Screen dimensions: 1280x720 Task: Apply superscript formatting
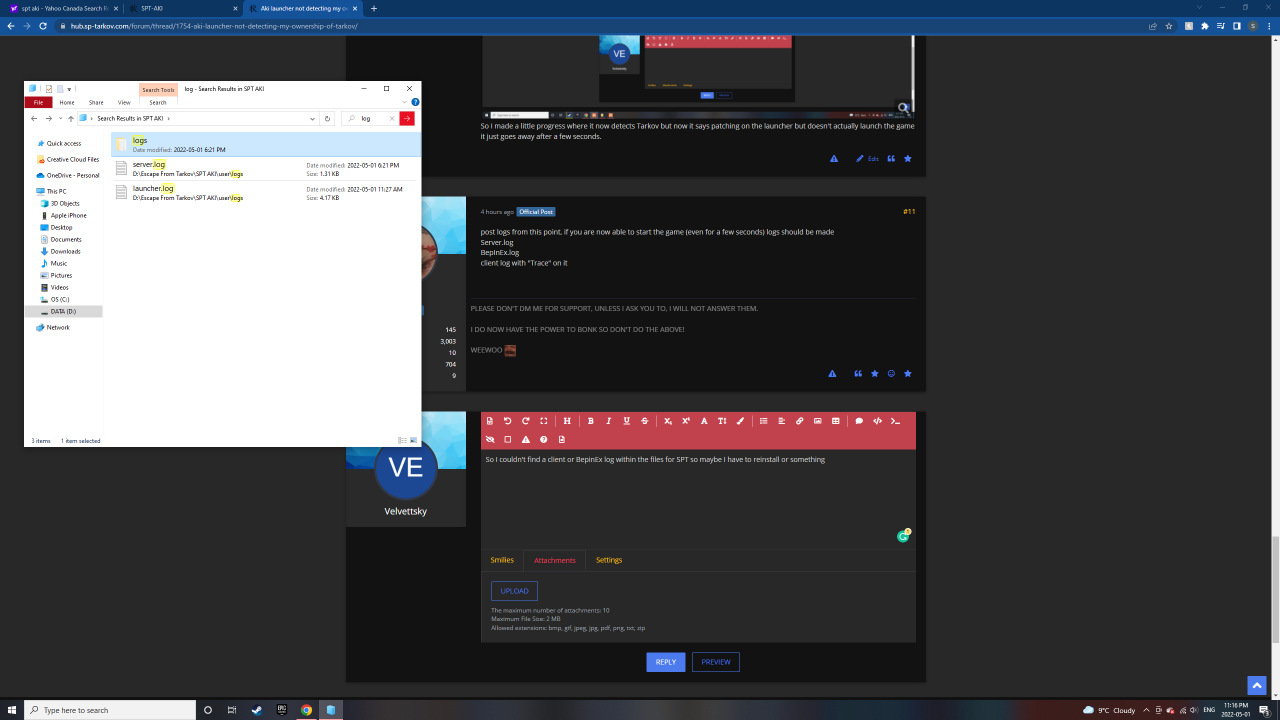pos(686,421)
